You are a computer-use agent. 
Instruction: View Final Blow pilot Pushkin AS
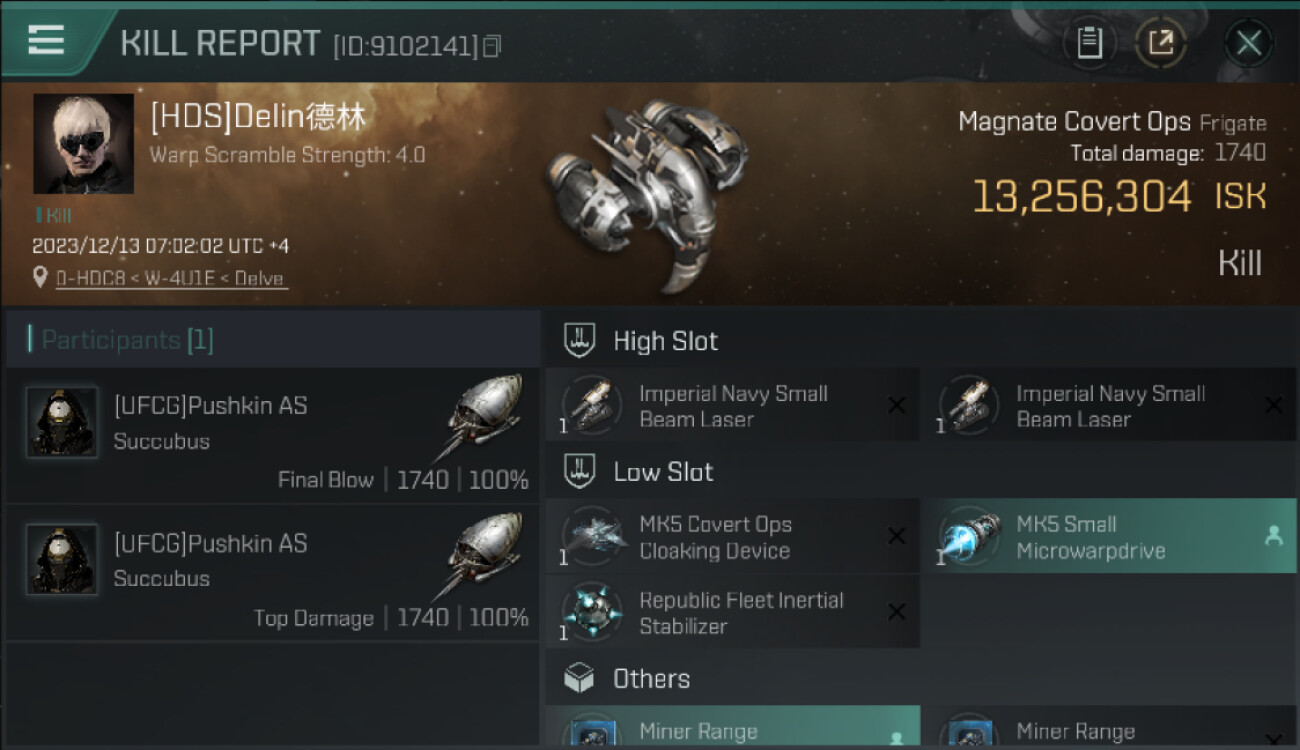[x=210, y=406]
